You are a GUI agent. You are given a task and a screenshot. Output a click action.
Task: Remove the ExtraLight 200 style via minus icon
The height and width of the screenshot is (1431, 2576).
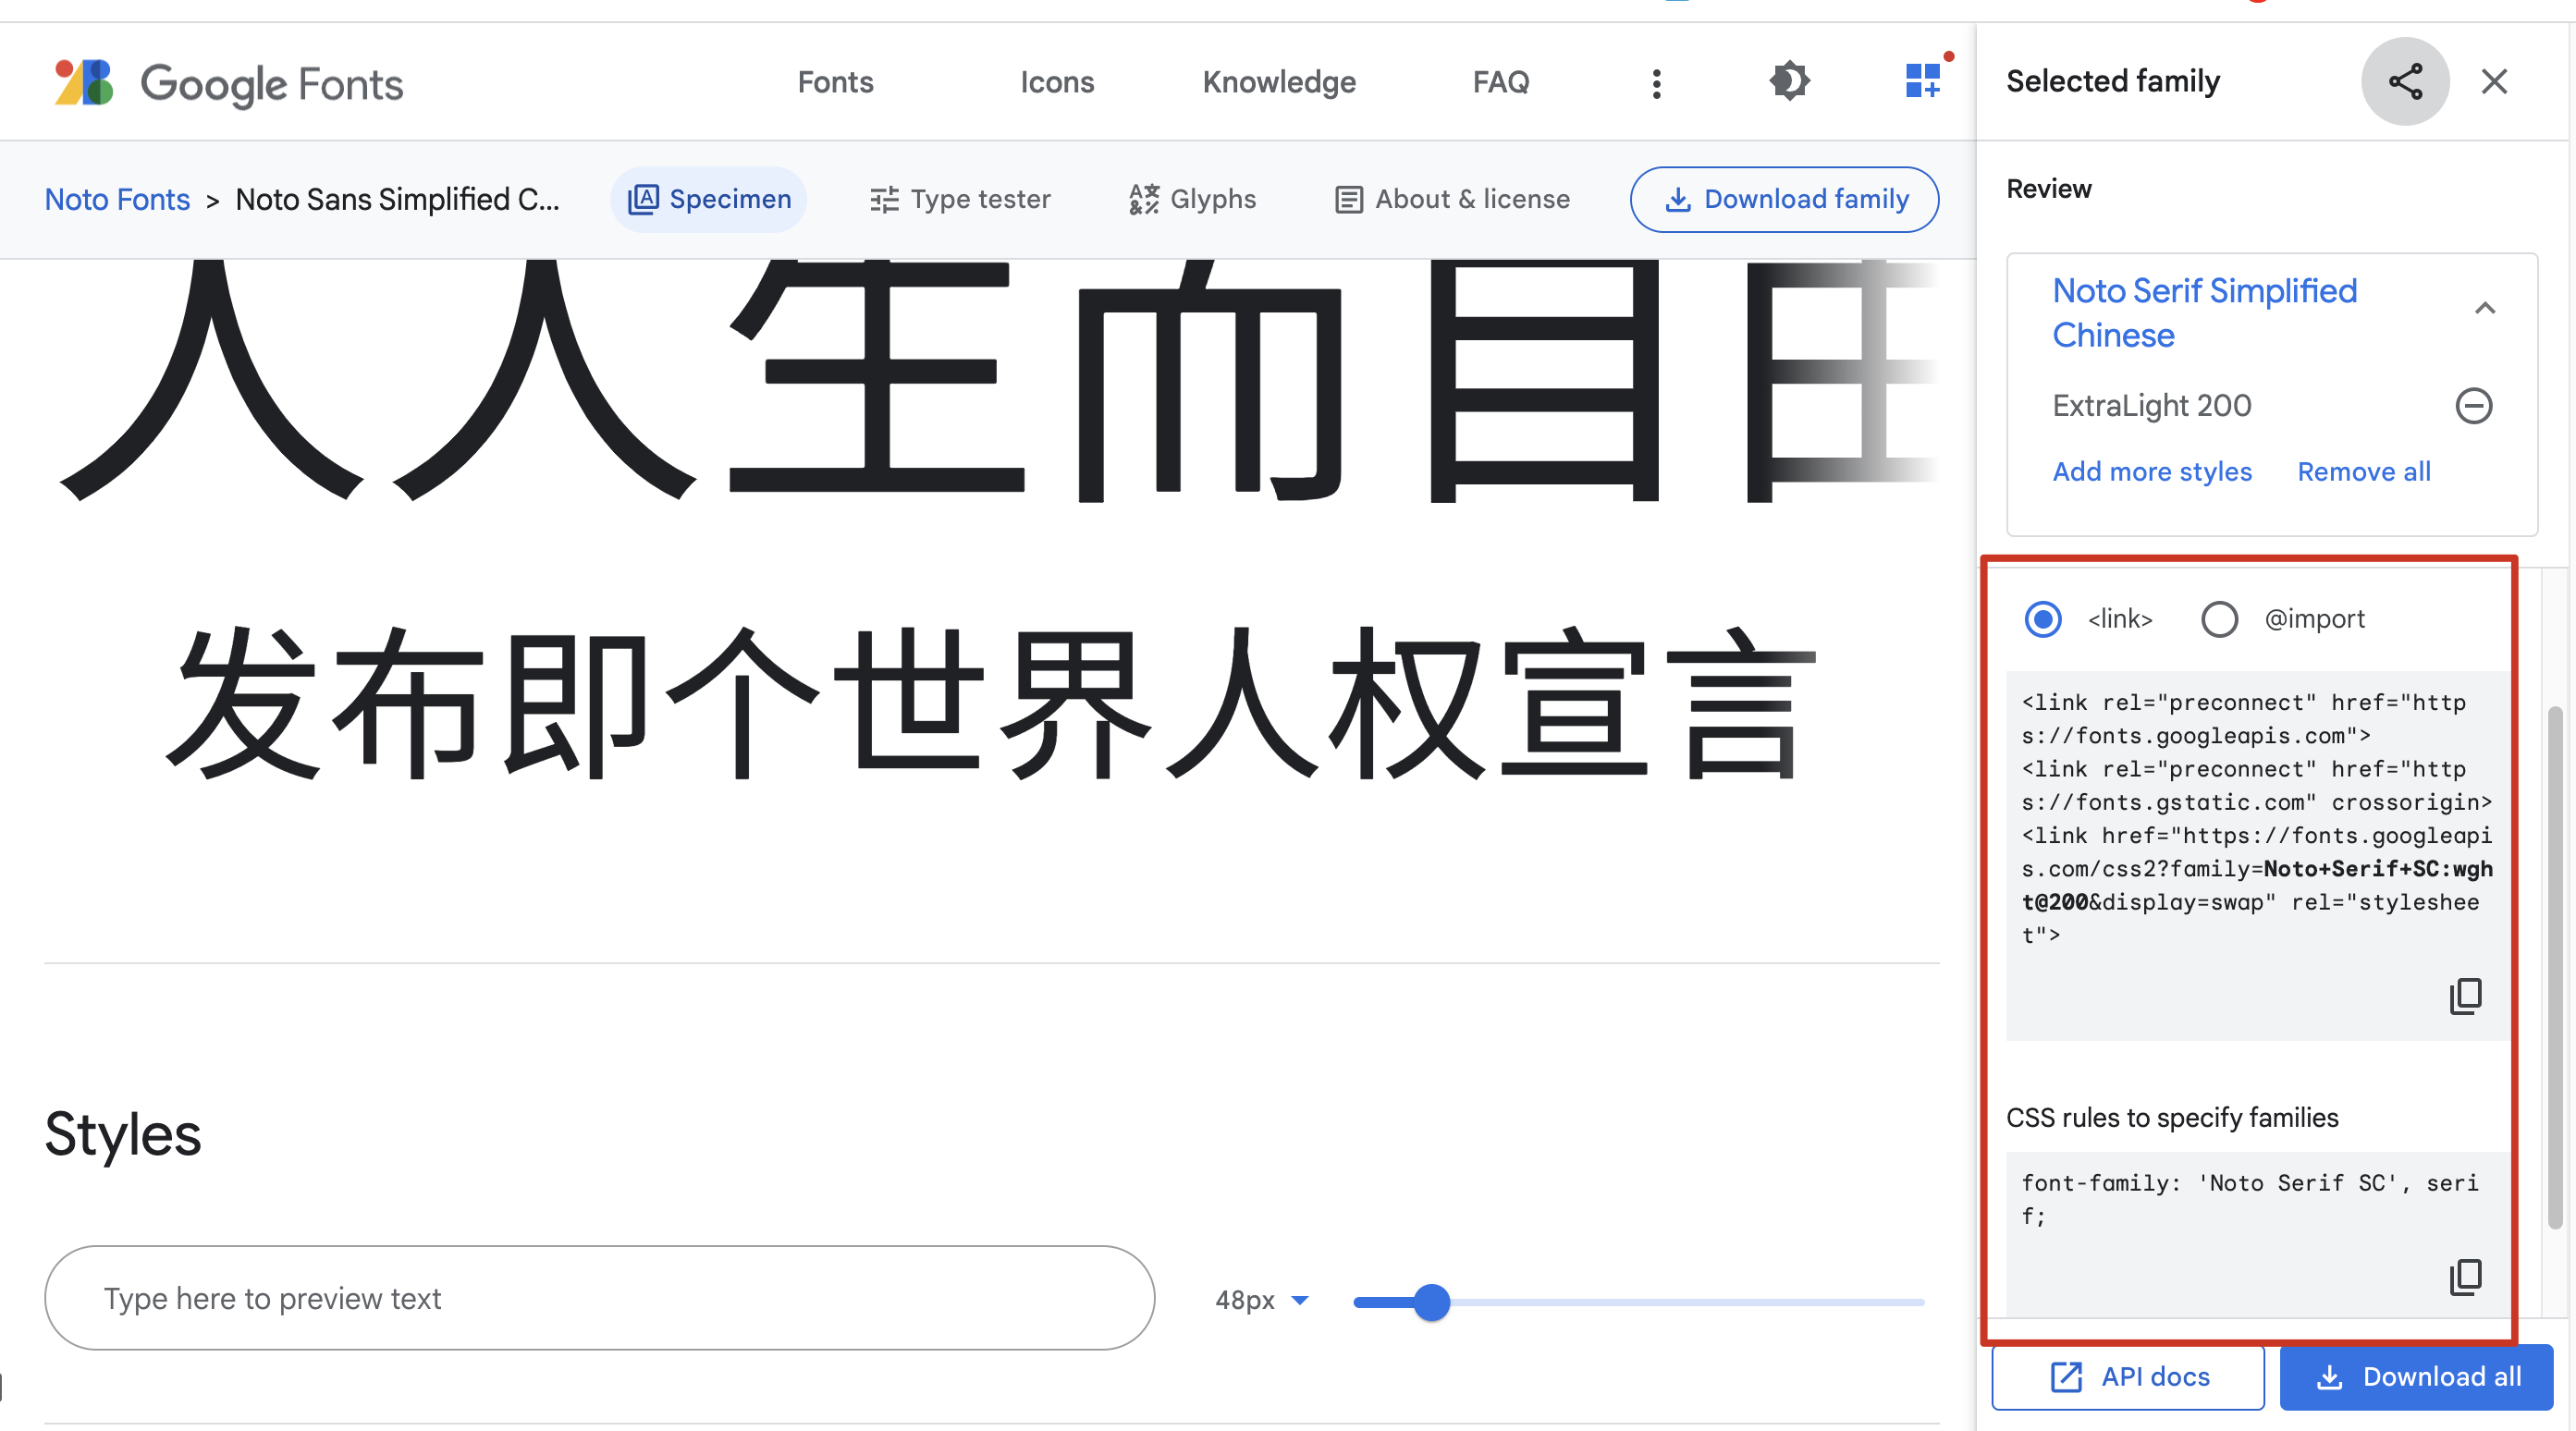2475,405
